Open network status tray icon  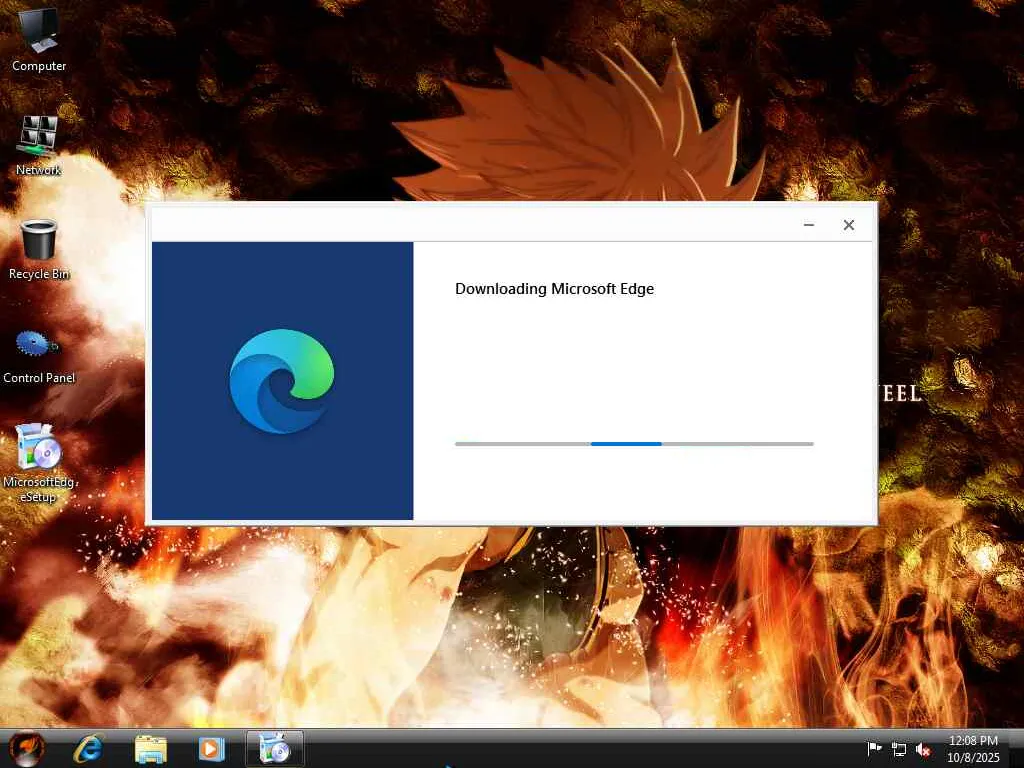(x=899, y=750)
